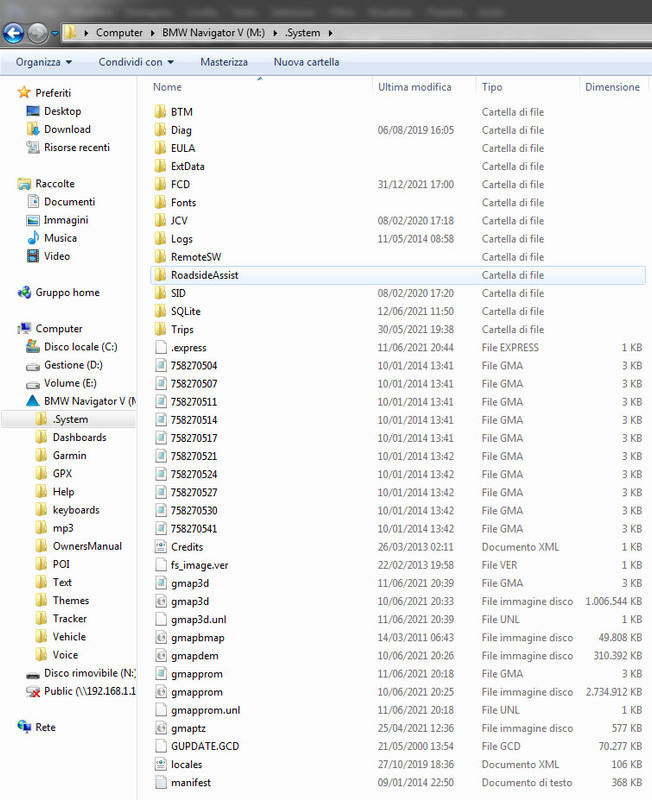Select gmap3d disc image file icon
Viewport: 652px width, 800px height.
click(x=161, y=601)
